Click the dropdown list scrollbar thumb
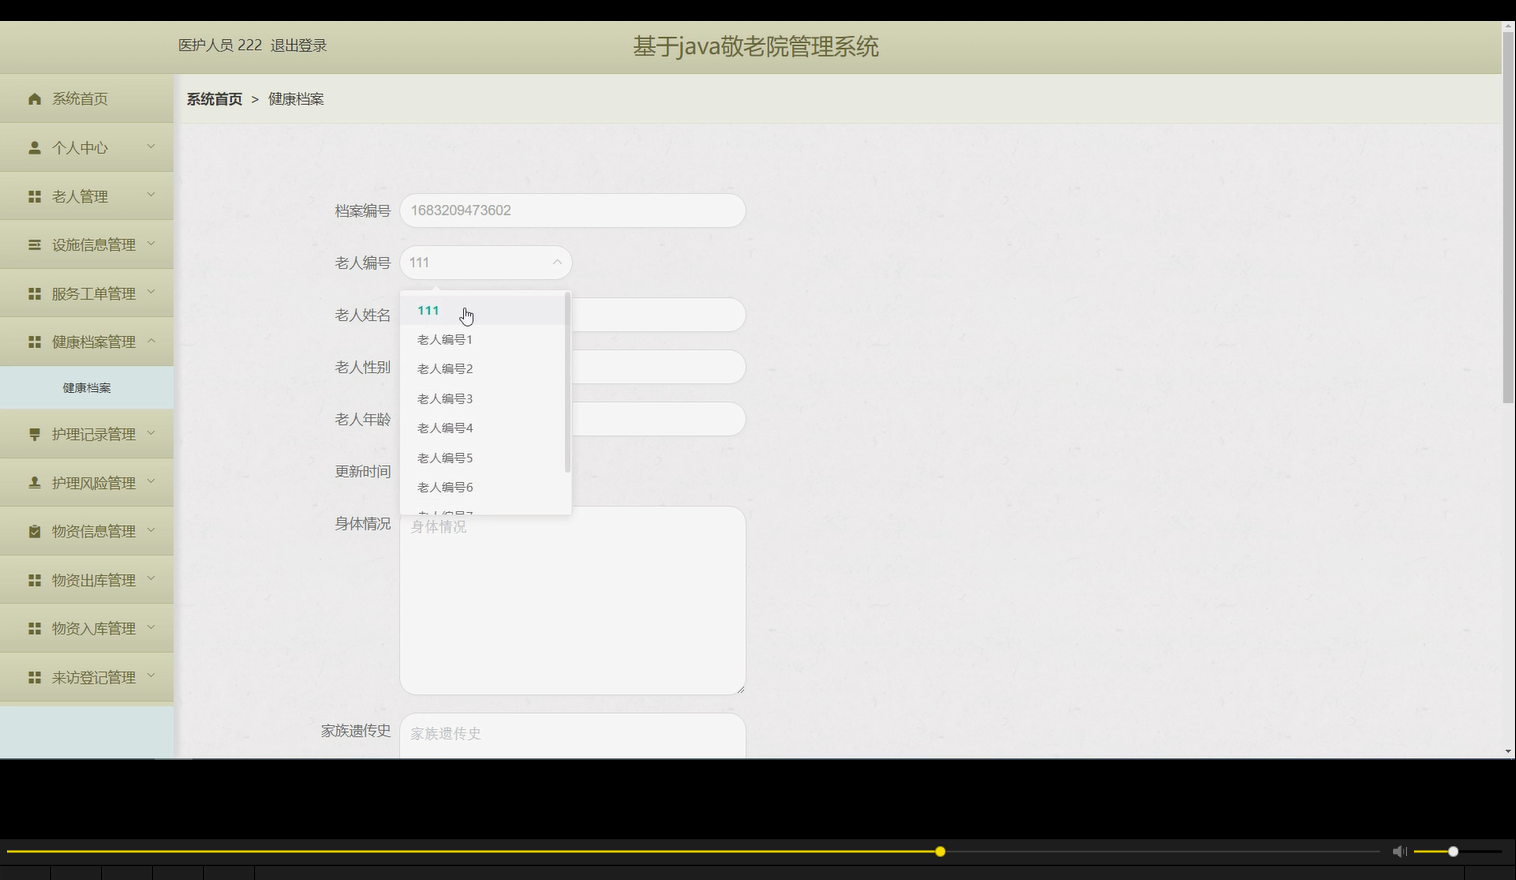The height and width of the screenshot is (880, 1516). click(x=567, y=382)
